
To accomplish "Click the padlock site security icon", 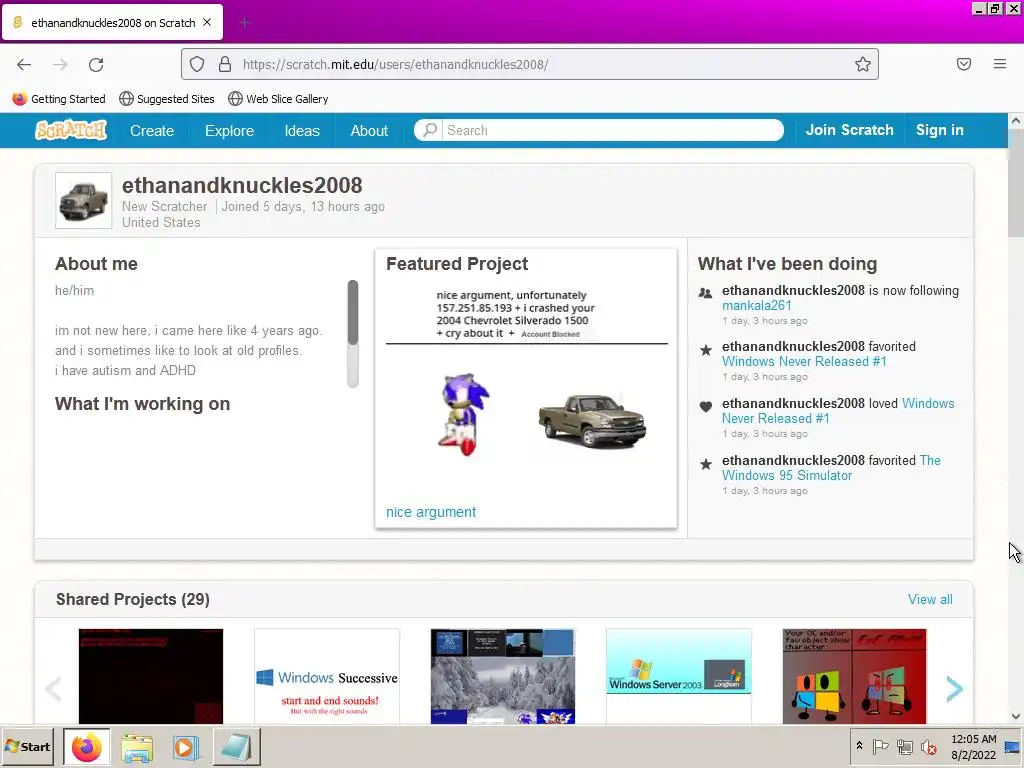I will (x=225, y=64).
